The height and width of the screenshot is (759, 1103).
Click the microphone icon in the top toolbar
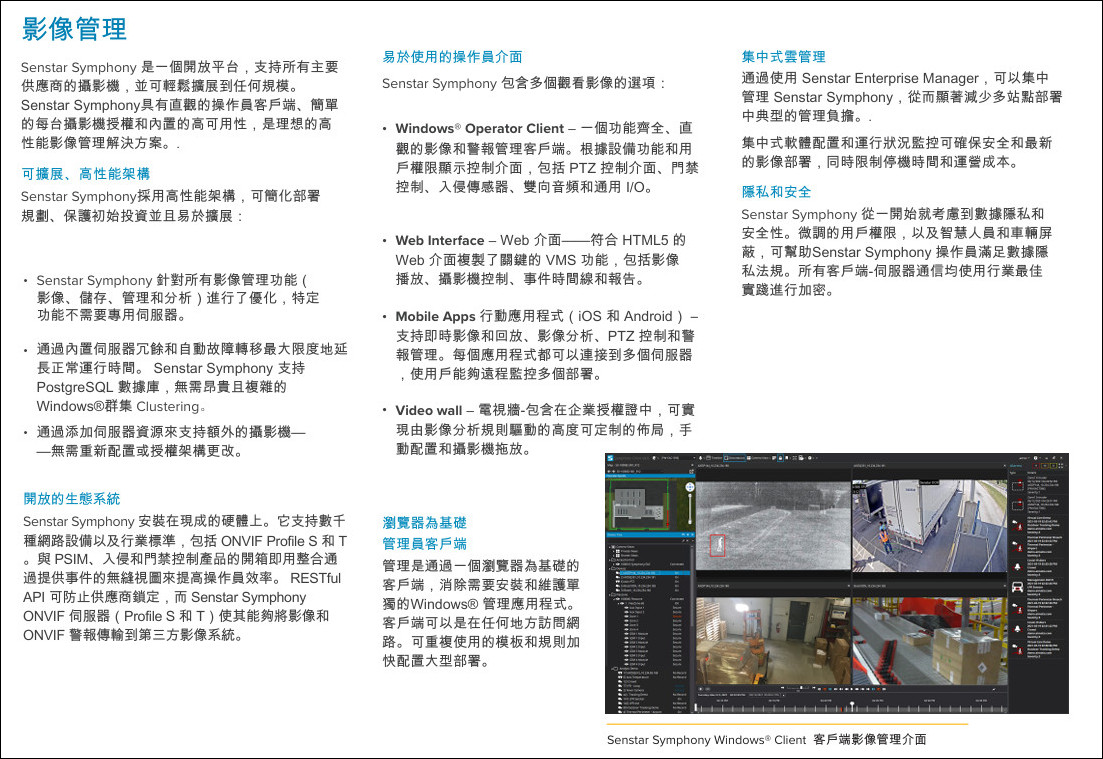coord(701,458)
